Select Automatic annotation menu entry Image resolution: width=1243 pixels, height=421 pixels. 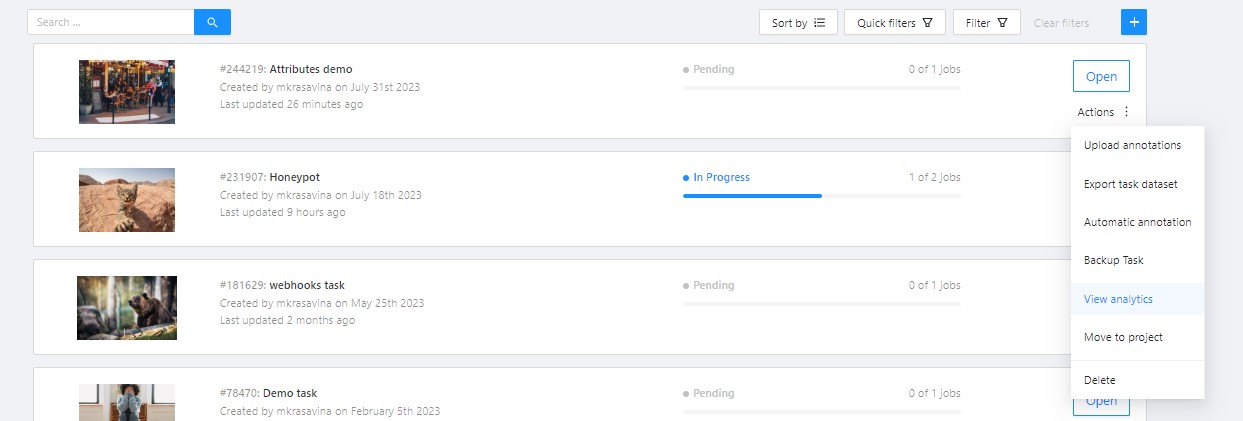(x=1137, y=222)
